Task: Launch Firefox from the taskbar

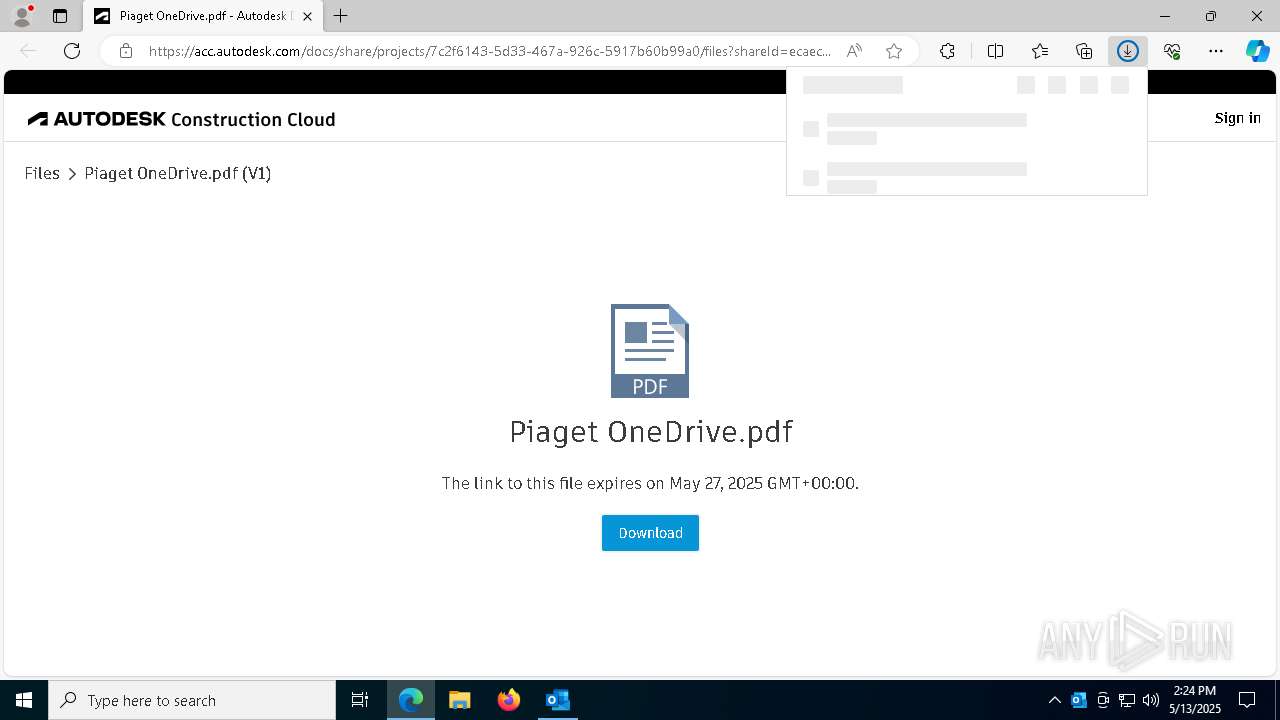Action: pos(509,700)
